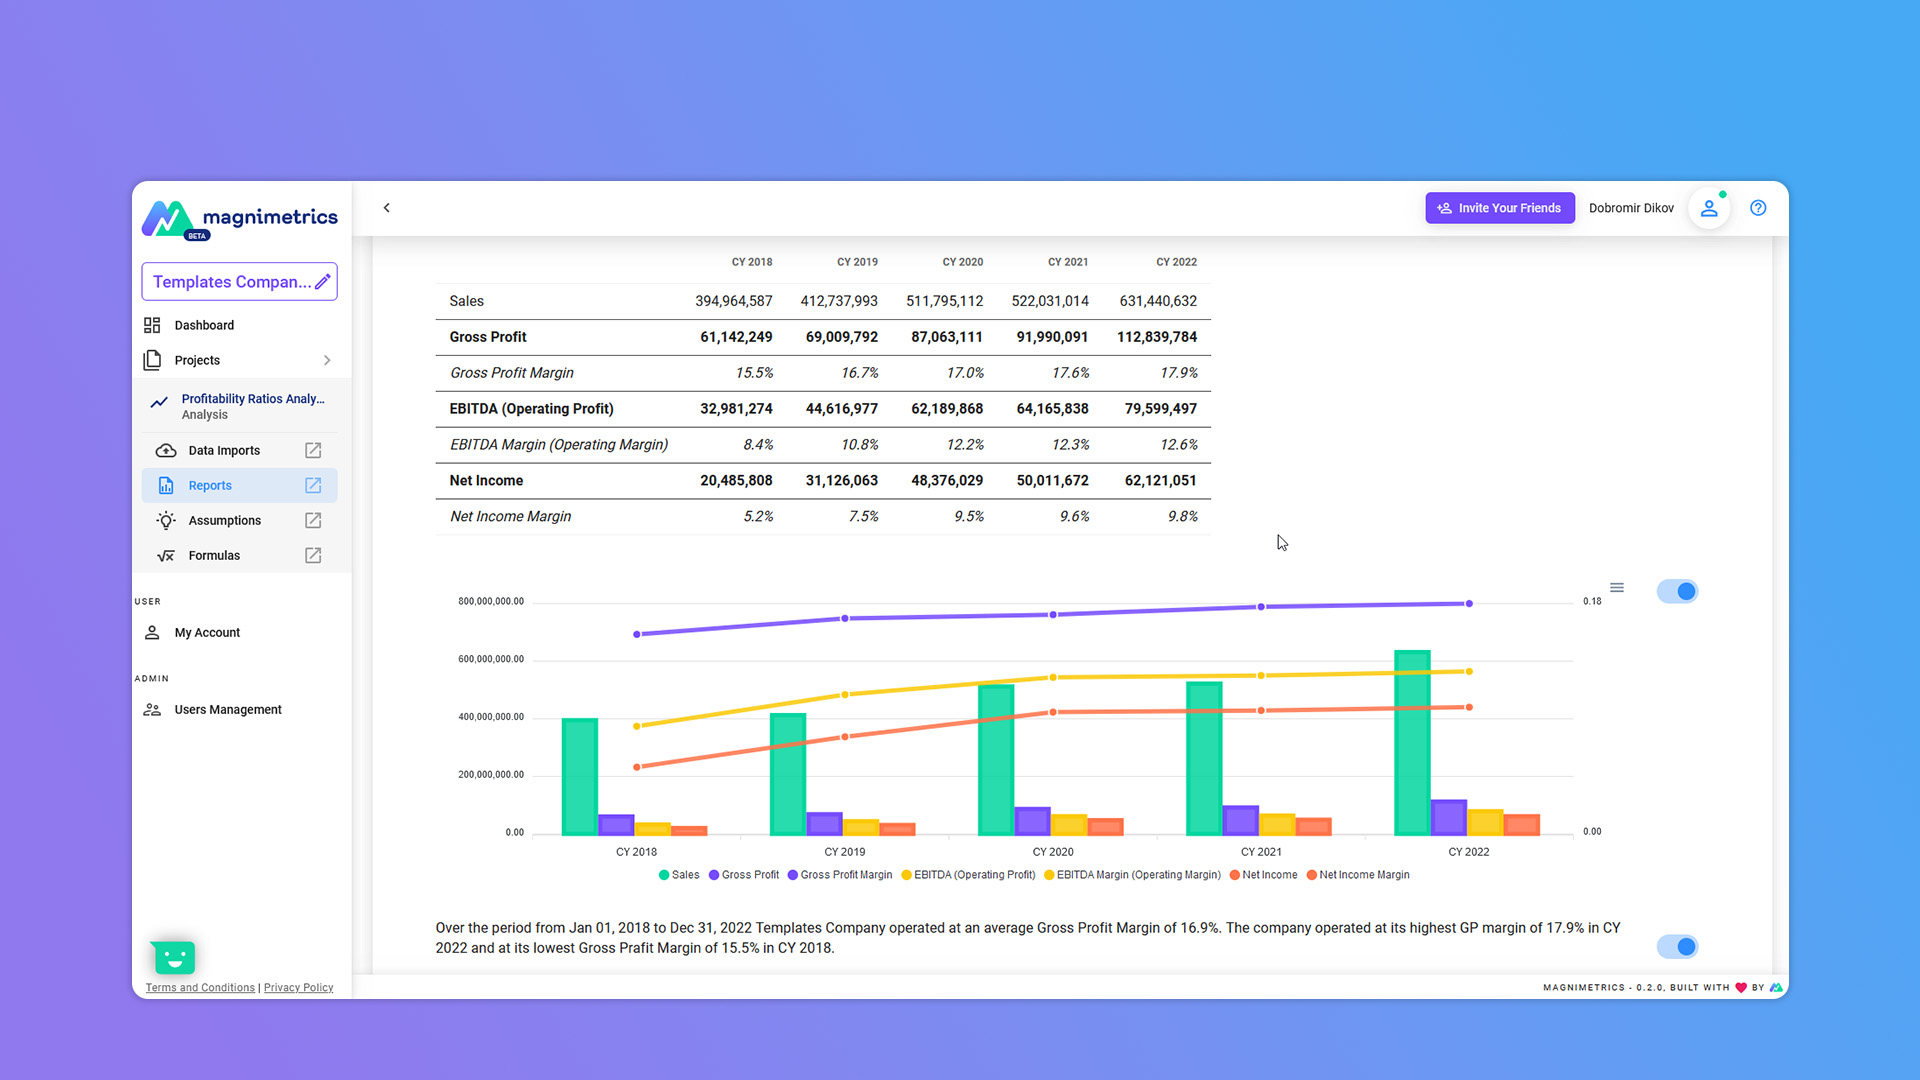Toggle the chart visibility switch
Viewport: 1920px width, 1080px height.
point(1677,591)
